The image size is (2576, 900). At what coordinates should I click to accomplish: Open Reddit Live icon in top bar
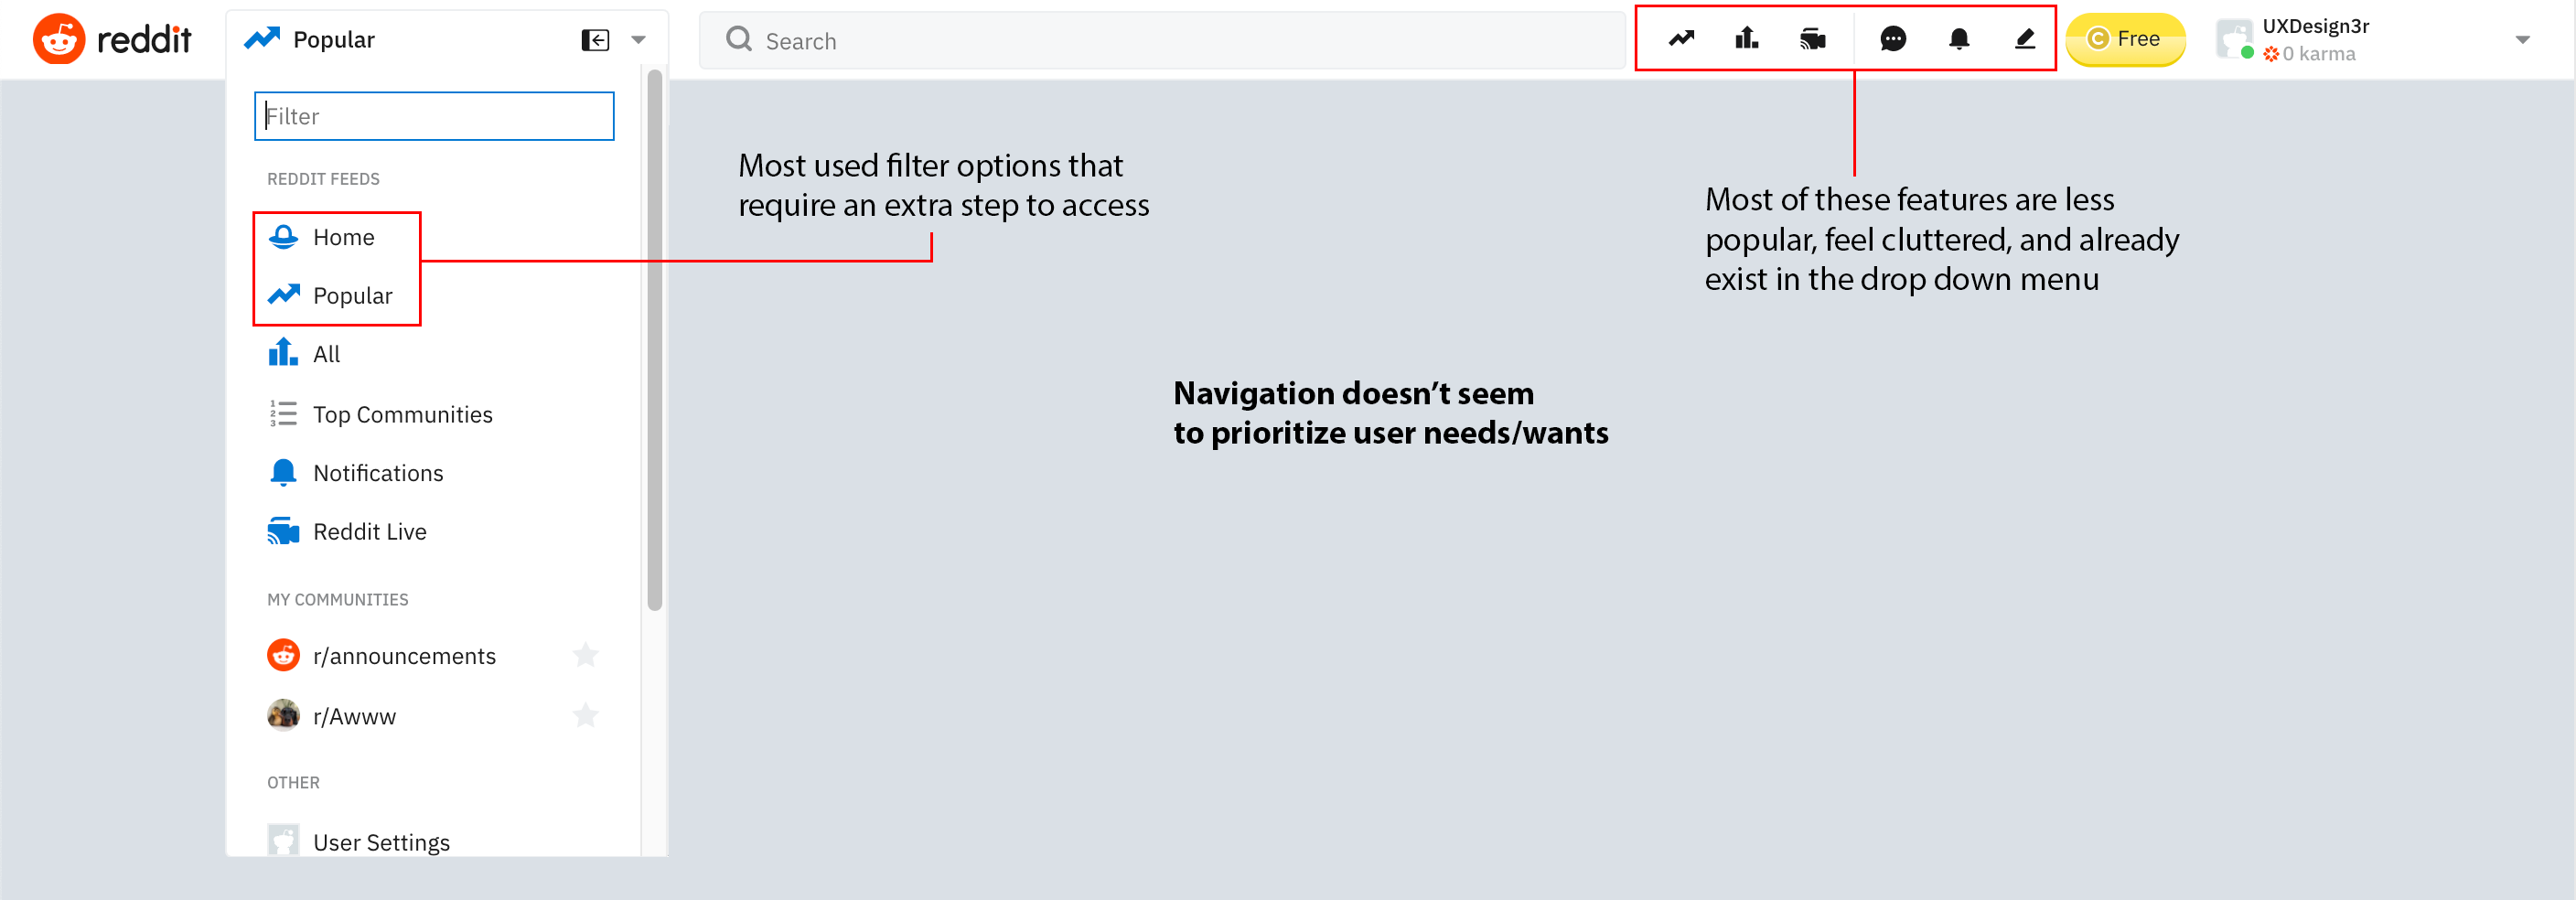(1813, 39)
